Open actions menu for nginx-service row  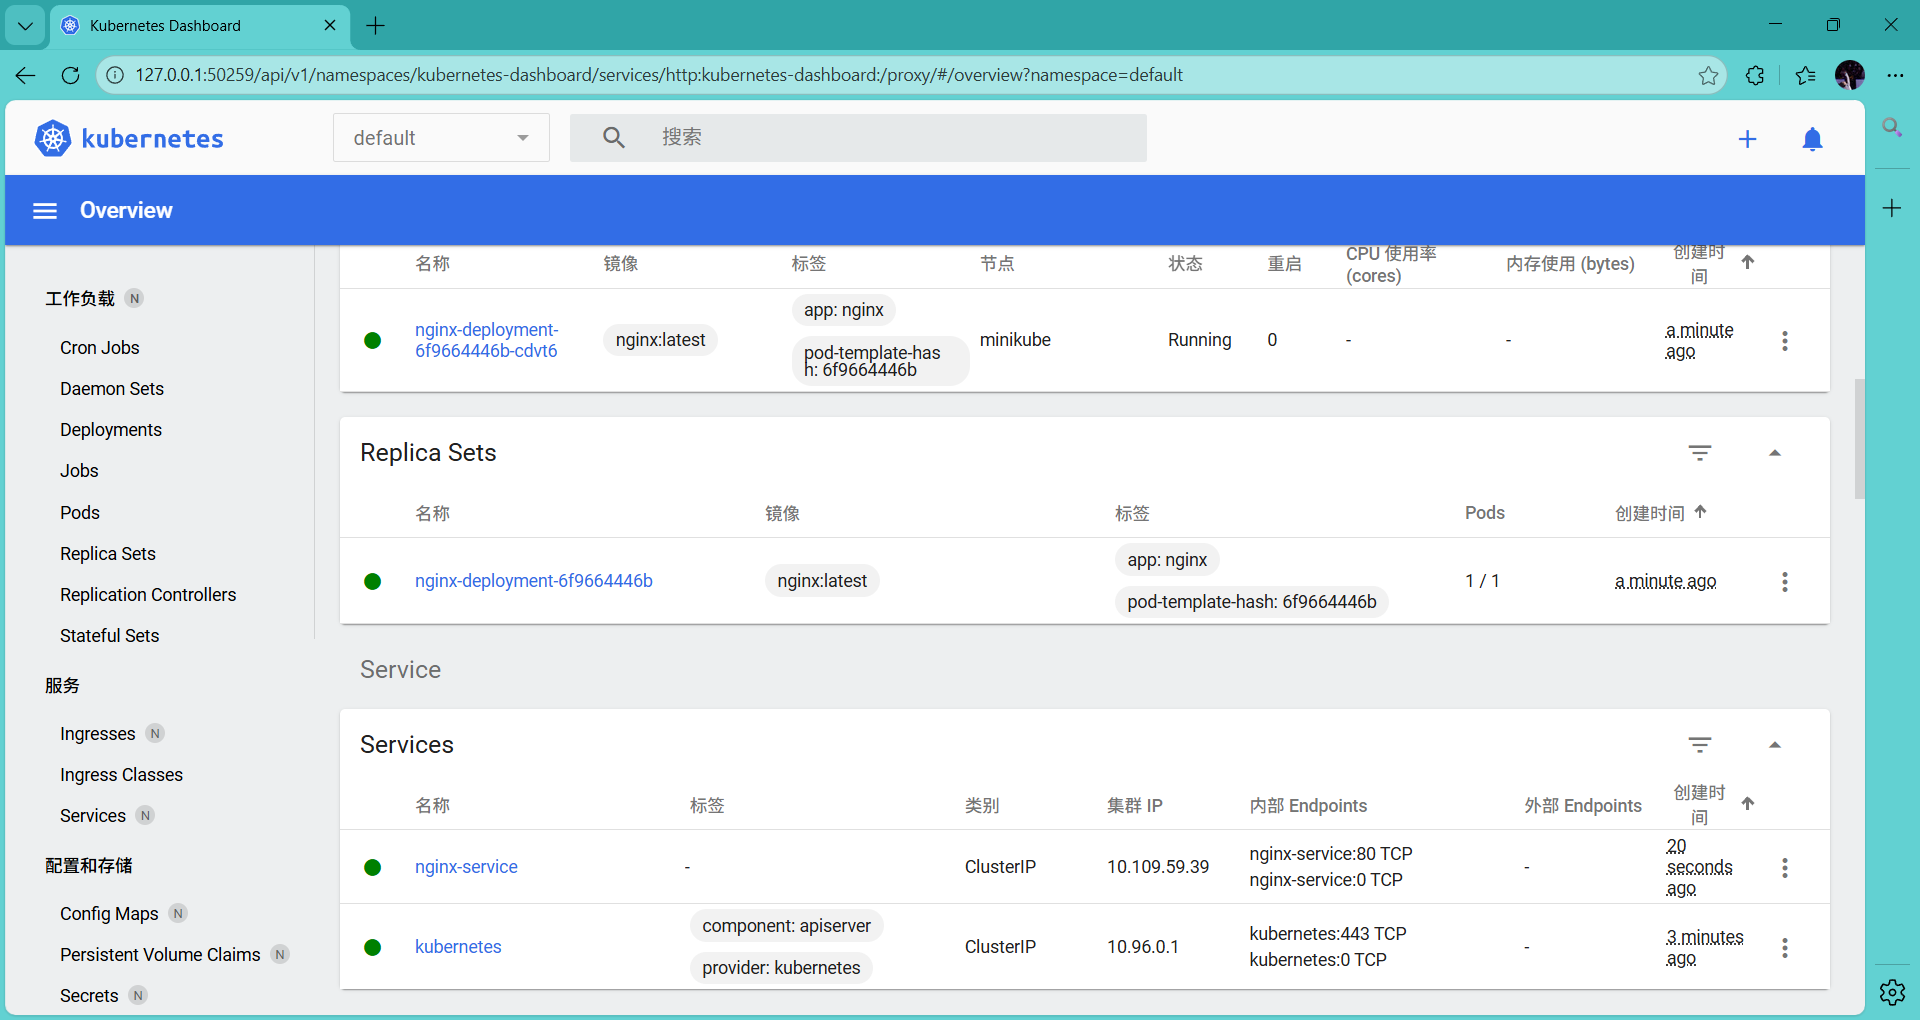1784,868
